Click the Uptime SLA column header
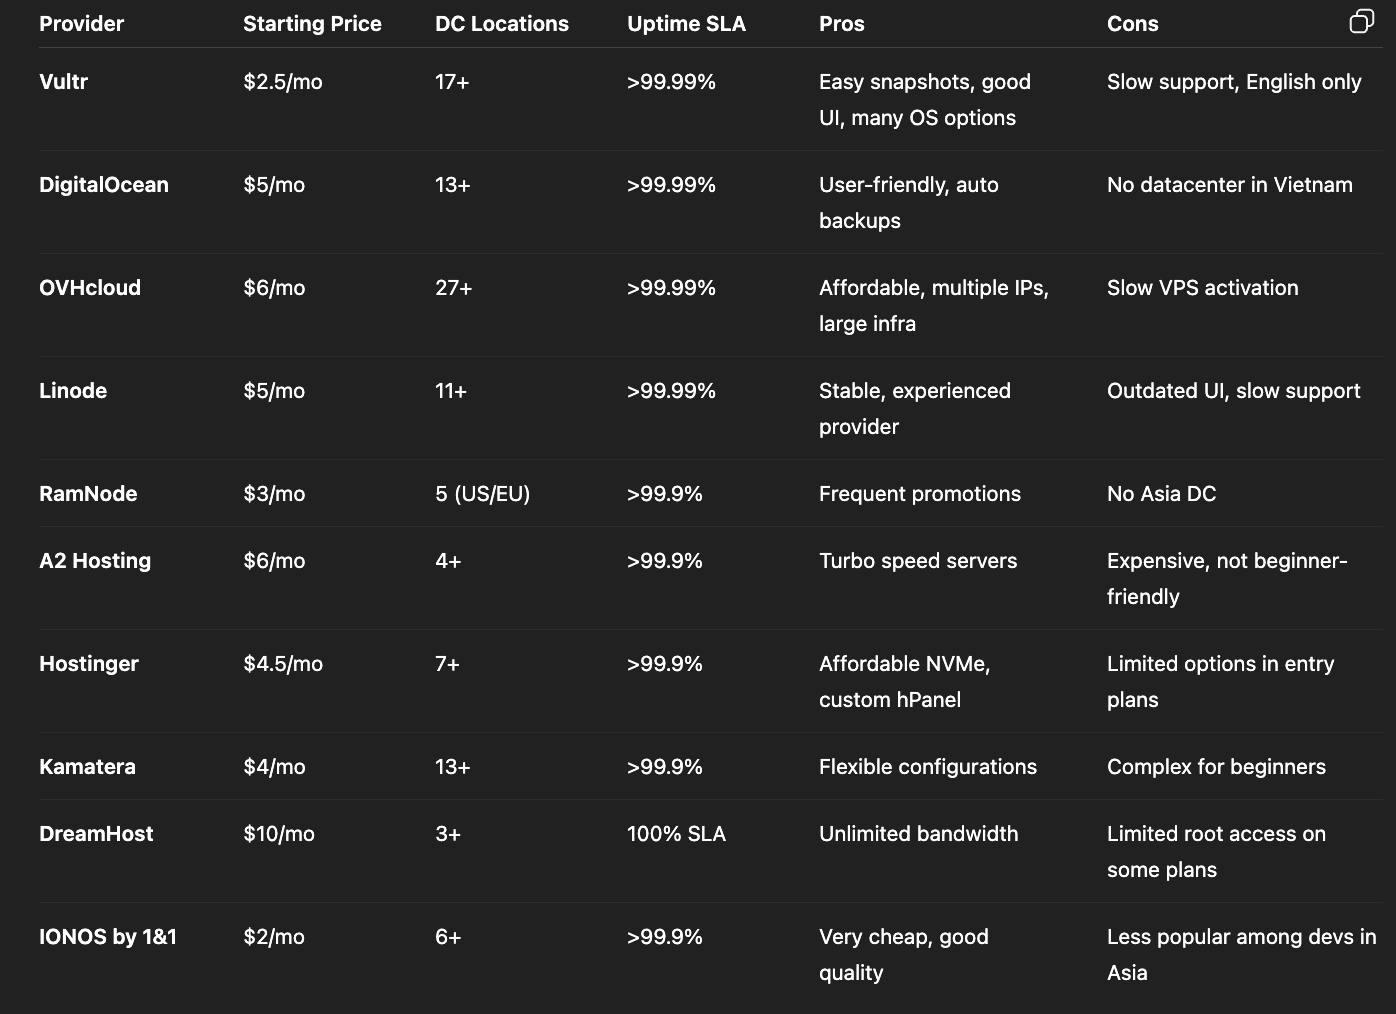 click(x=686, y=24)
